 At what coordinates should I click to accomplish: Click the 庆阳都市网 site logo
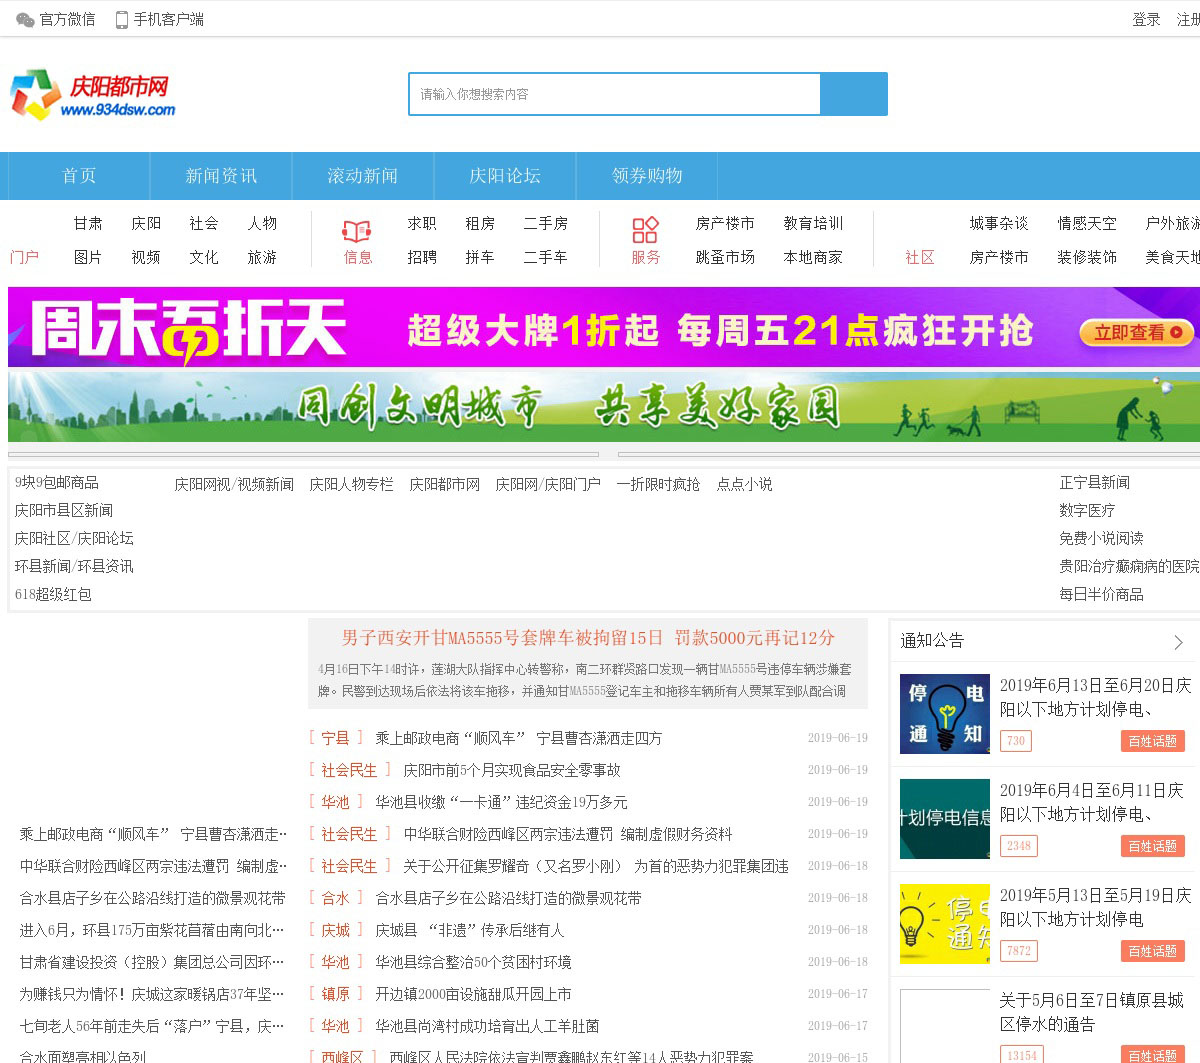point(93,96)
